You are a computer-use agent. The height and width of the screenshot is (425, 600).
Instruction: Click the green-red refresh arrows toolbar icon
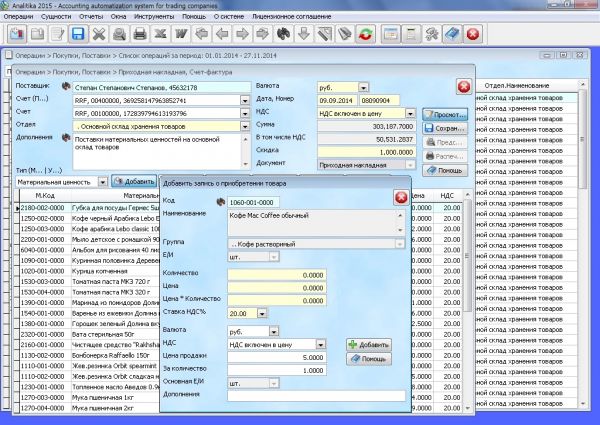click(364, 35)
